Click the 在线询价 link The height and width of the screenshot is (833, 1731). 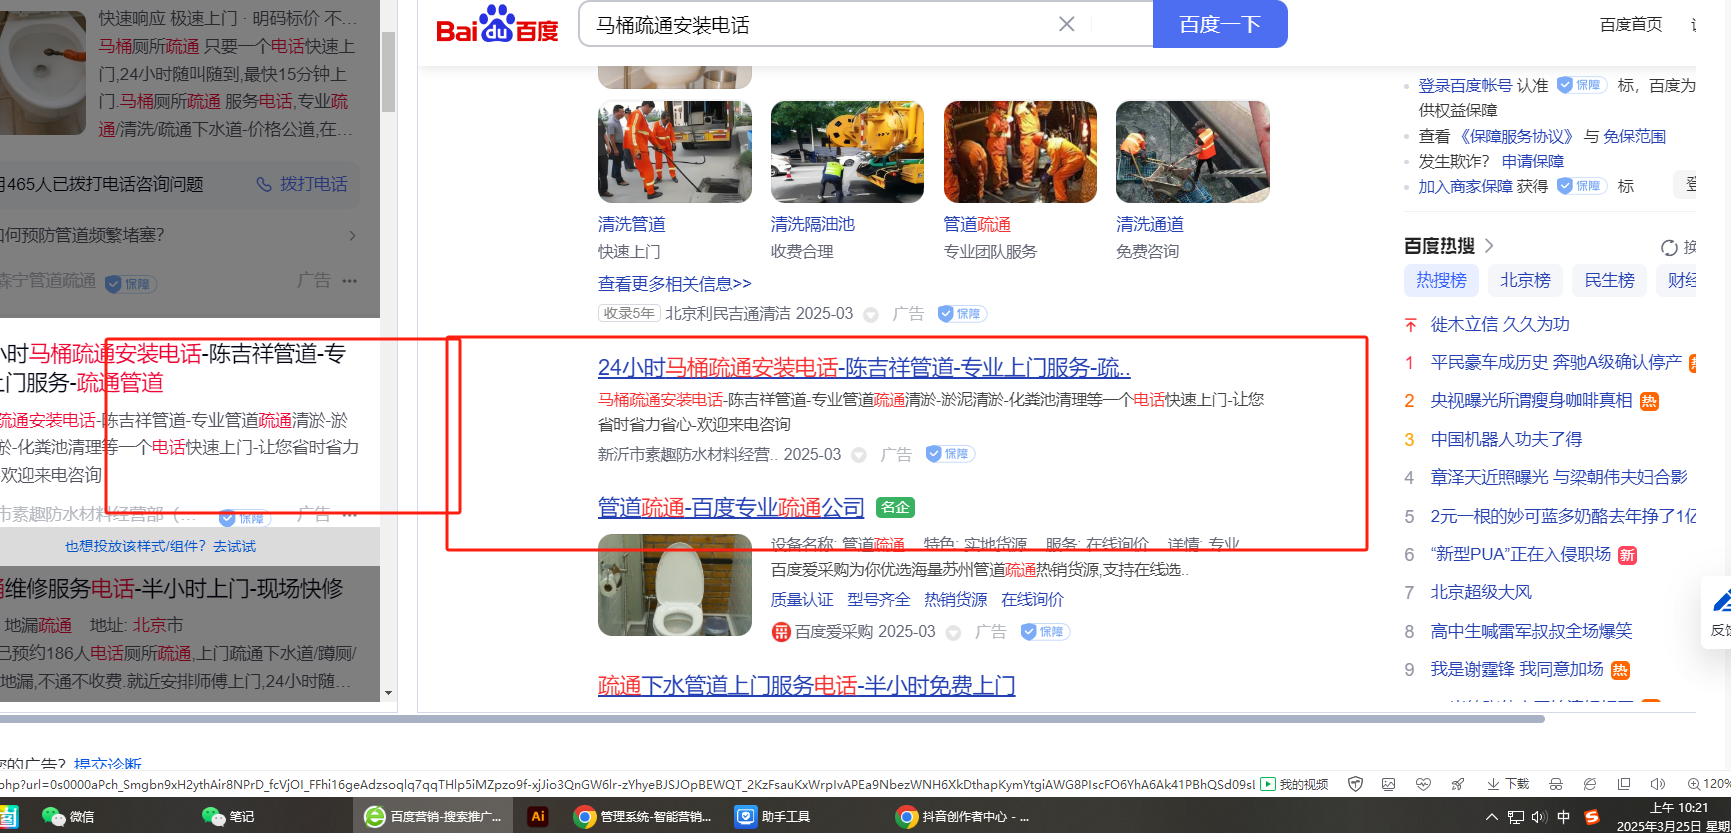(1032, 599)
